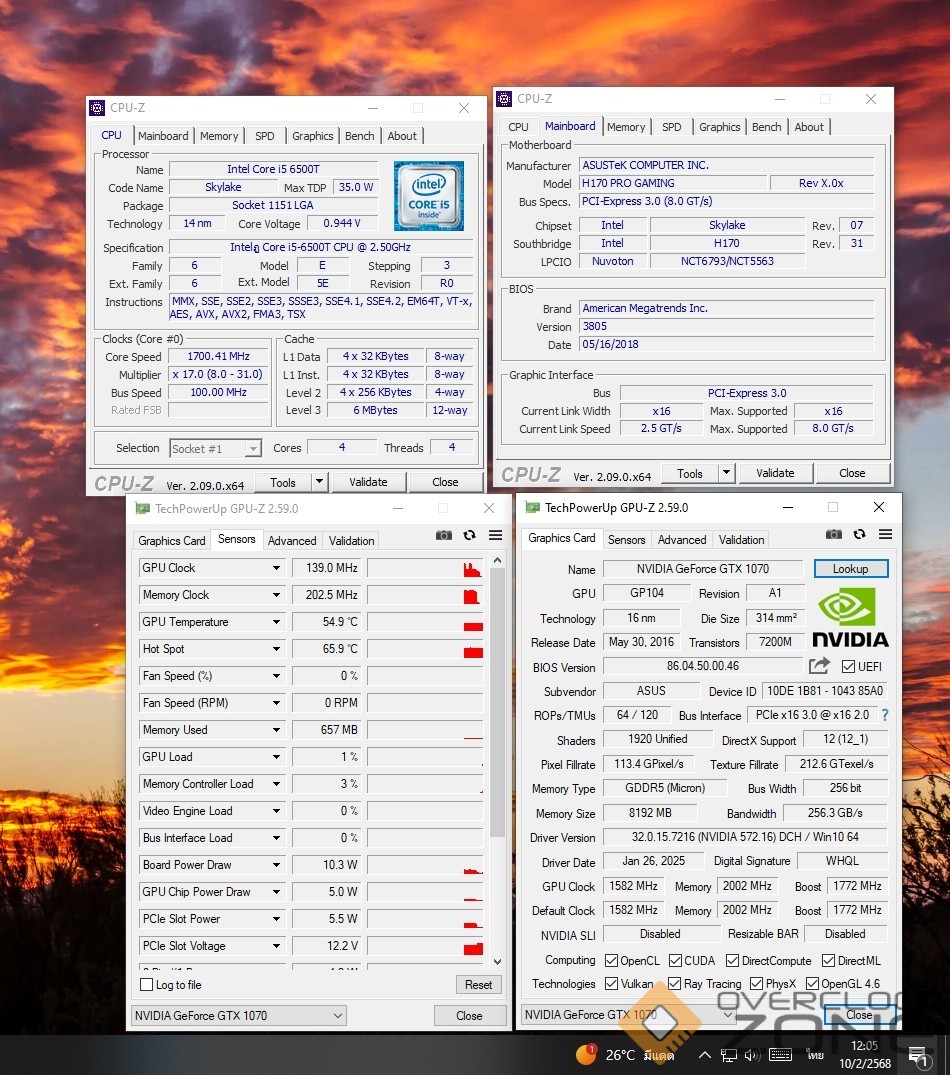
Task: Click Tools button in CPU-Z Mainboard window
Action: 690,473
